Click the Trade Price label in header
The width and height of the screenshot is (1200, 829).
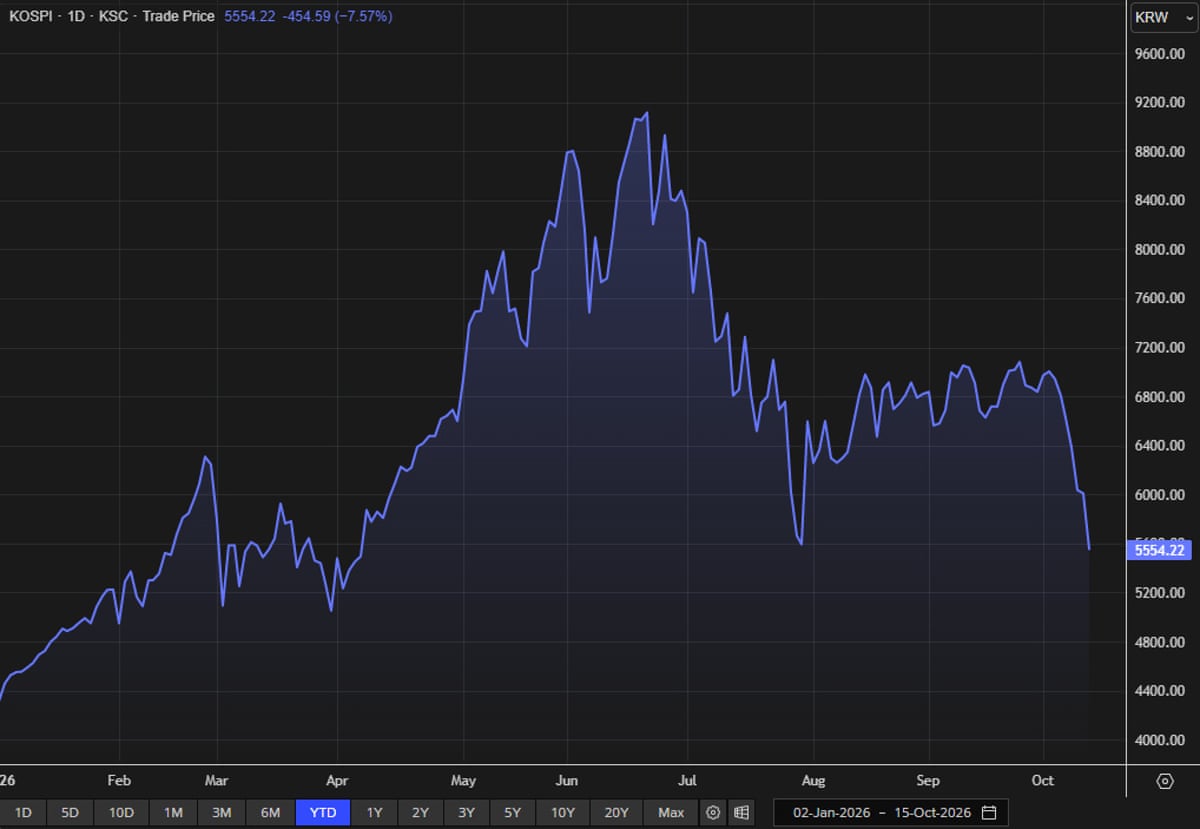click(178, 17)
